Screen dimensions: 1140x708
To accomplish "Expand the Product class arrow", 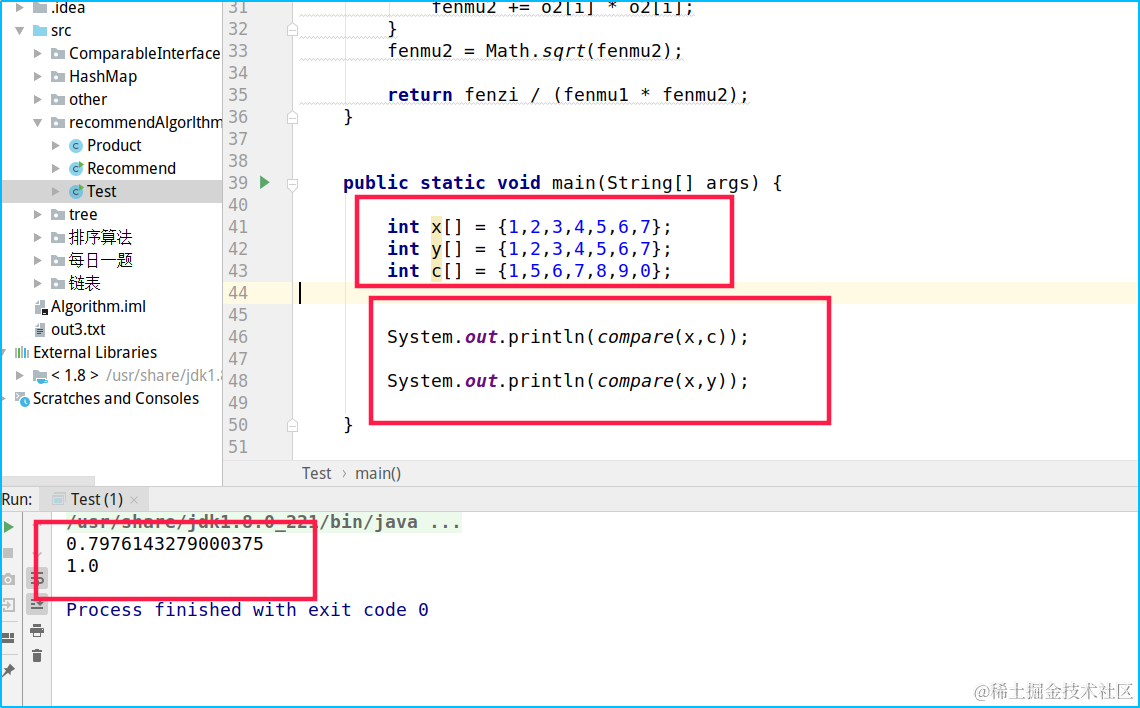I will pyautogui.click(x=56, y=145).
